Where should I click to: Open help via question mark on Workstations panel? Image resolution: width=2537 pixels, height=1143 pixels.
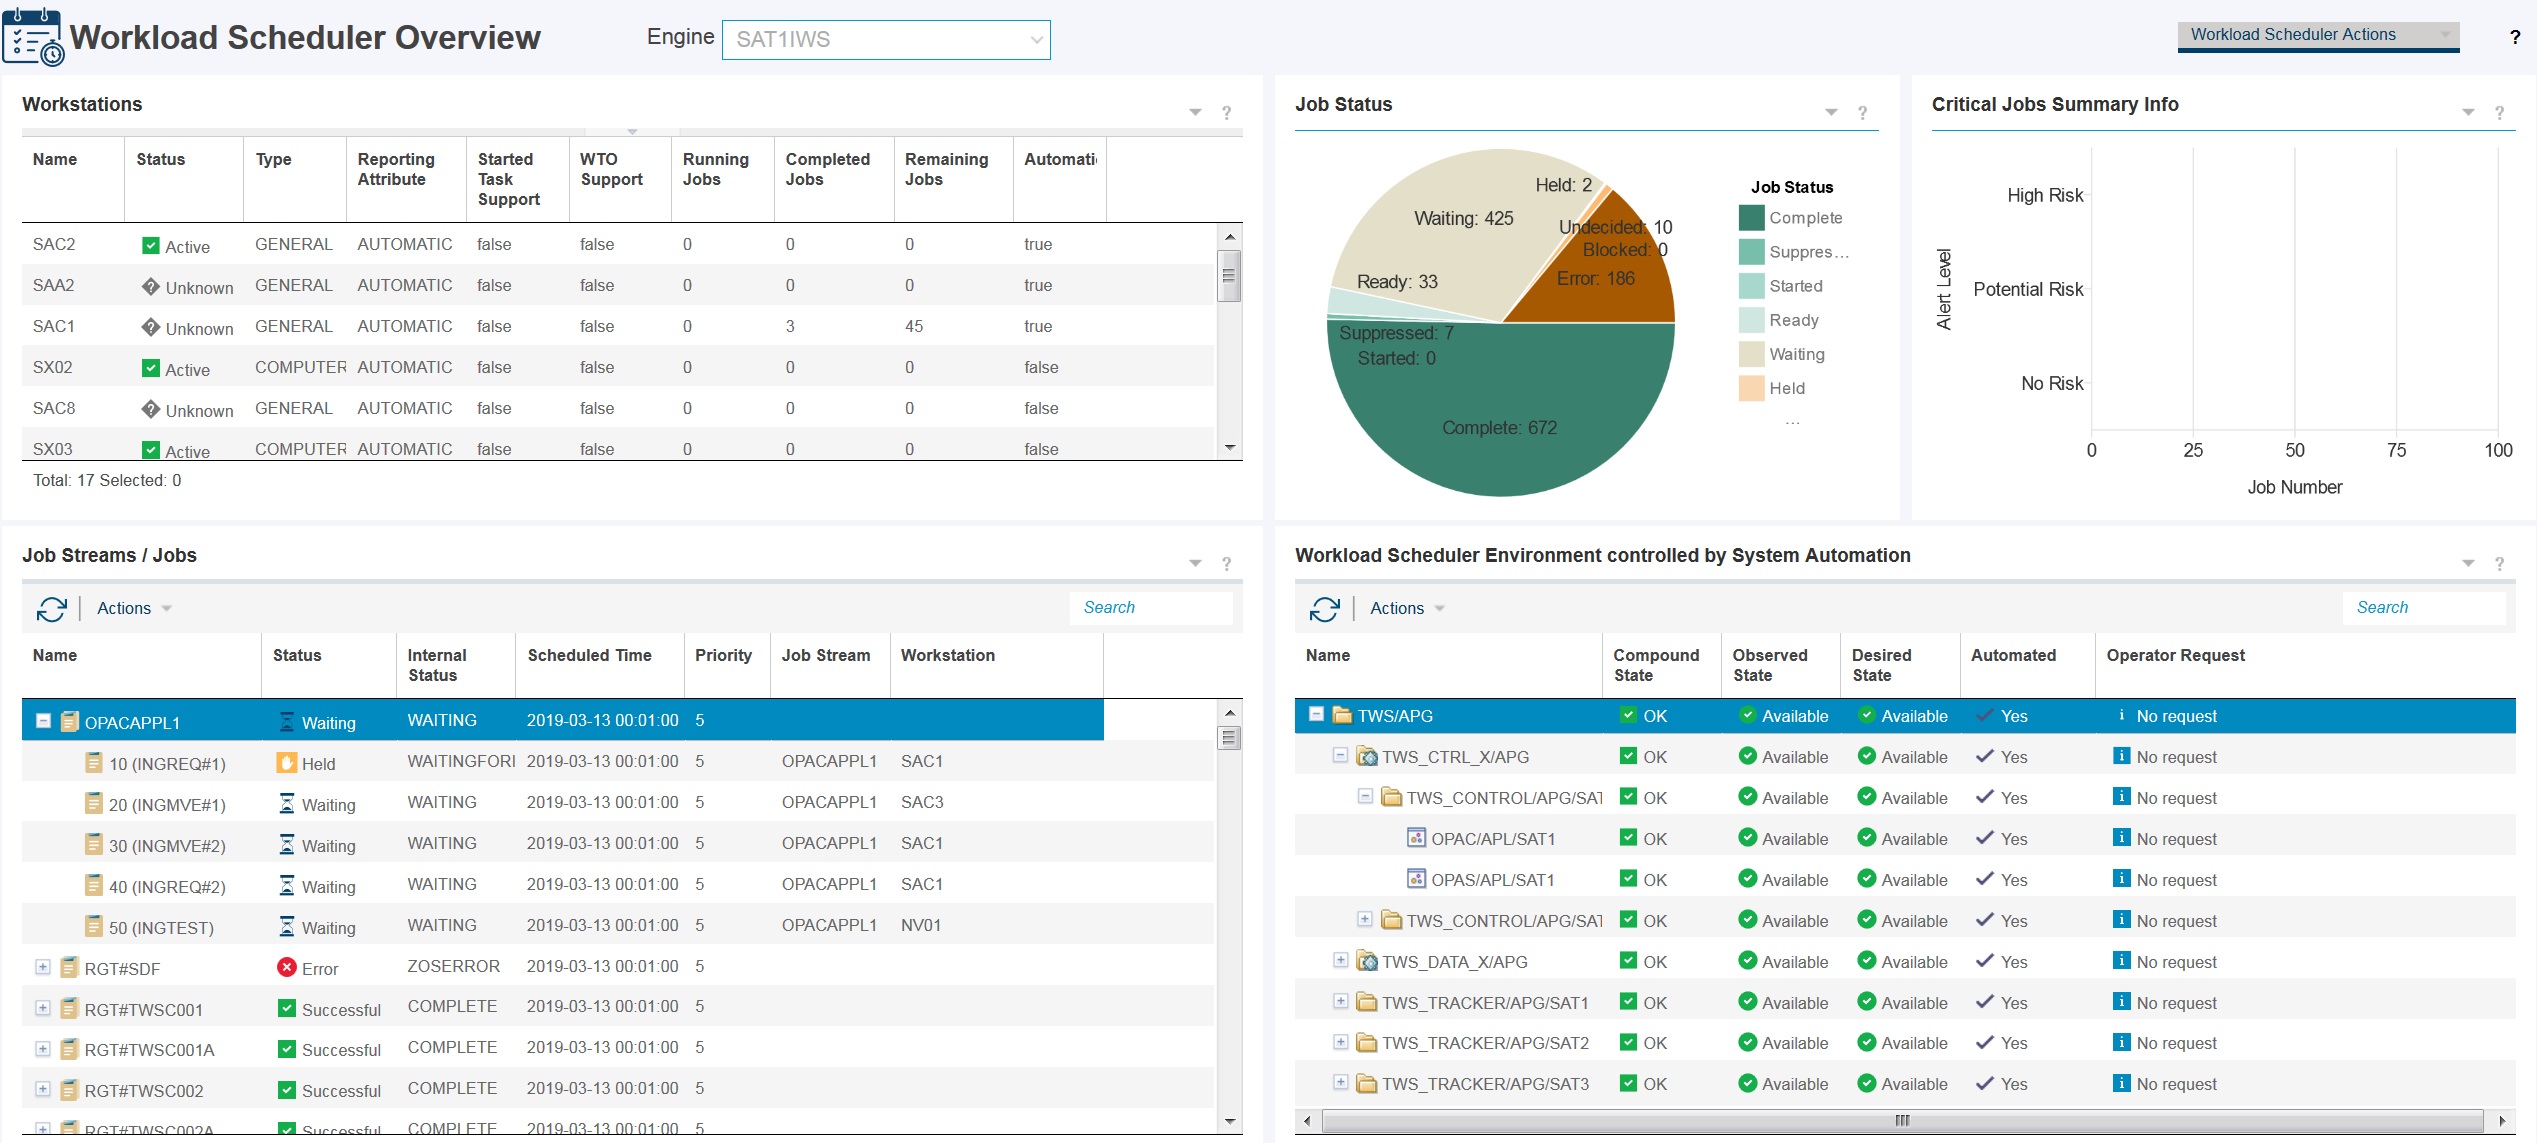coord(1226,113)
